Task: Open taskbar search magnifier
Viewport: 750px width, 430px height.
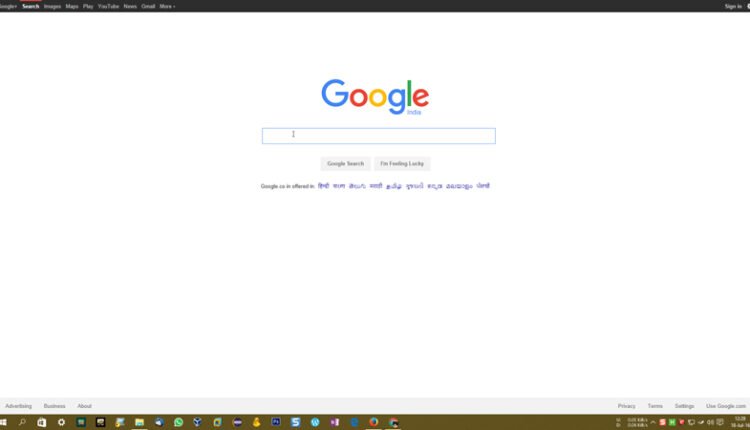Action: click(22, 422)
